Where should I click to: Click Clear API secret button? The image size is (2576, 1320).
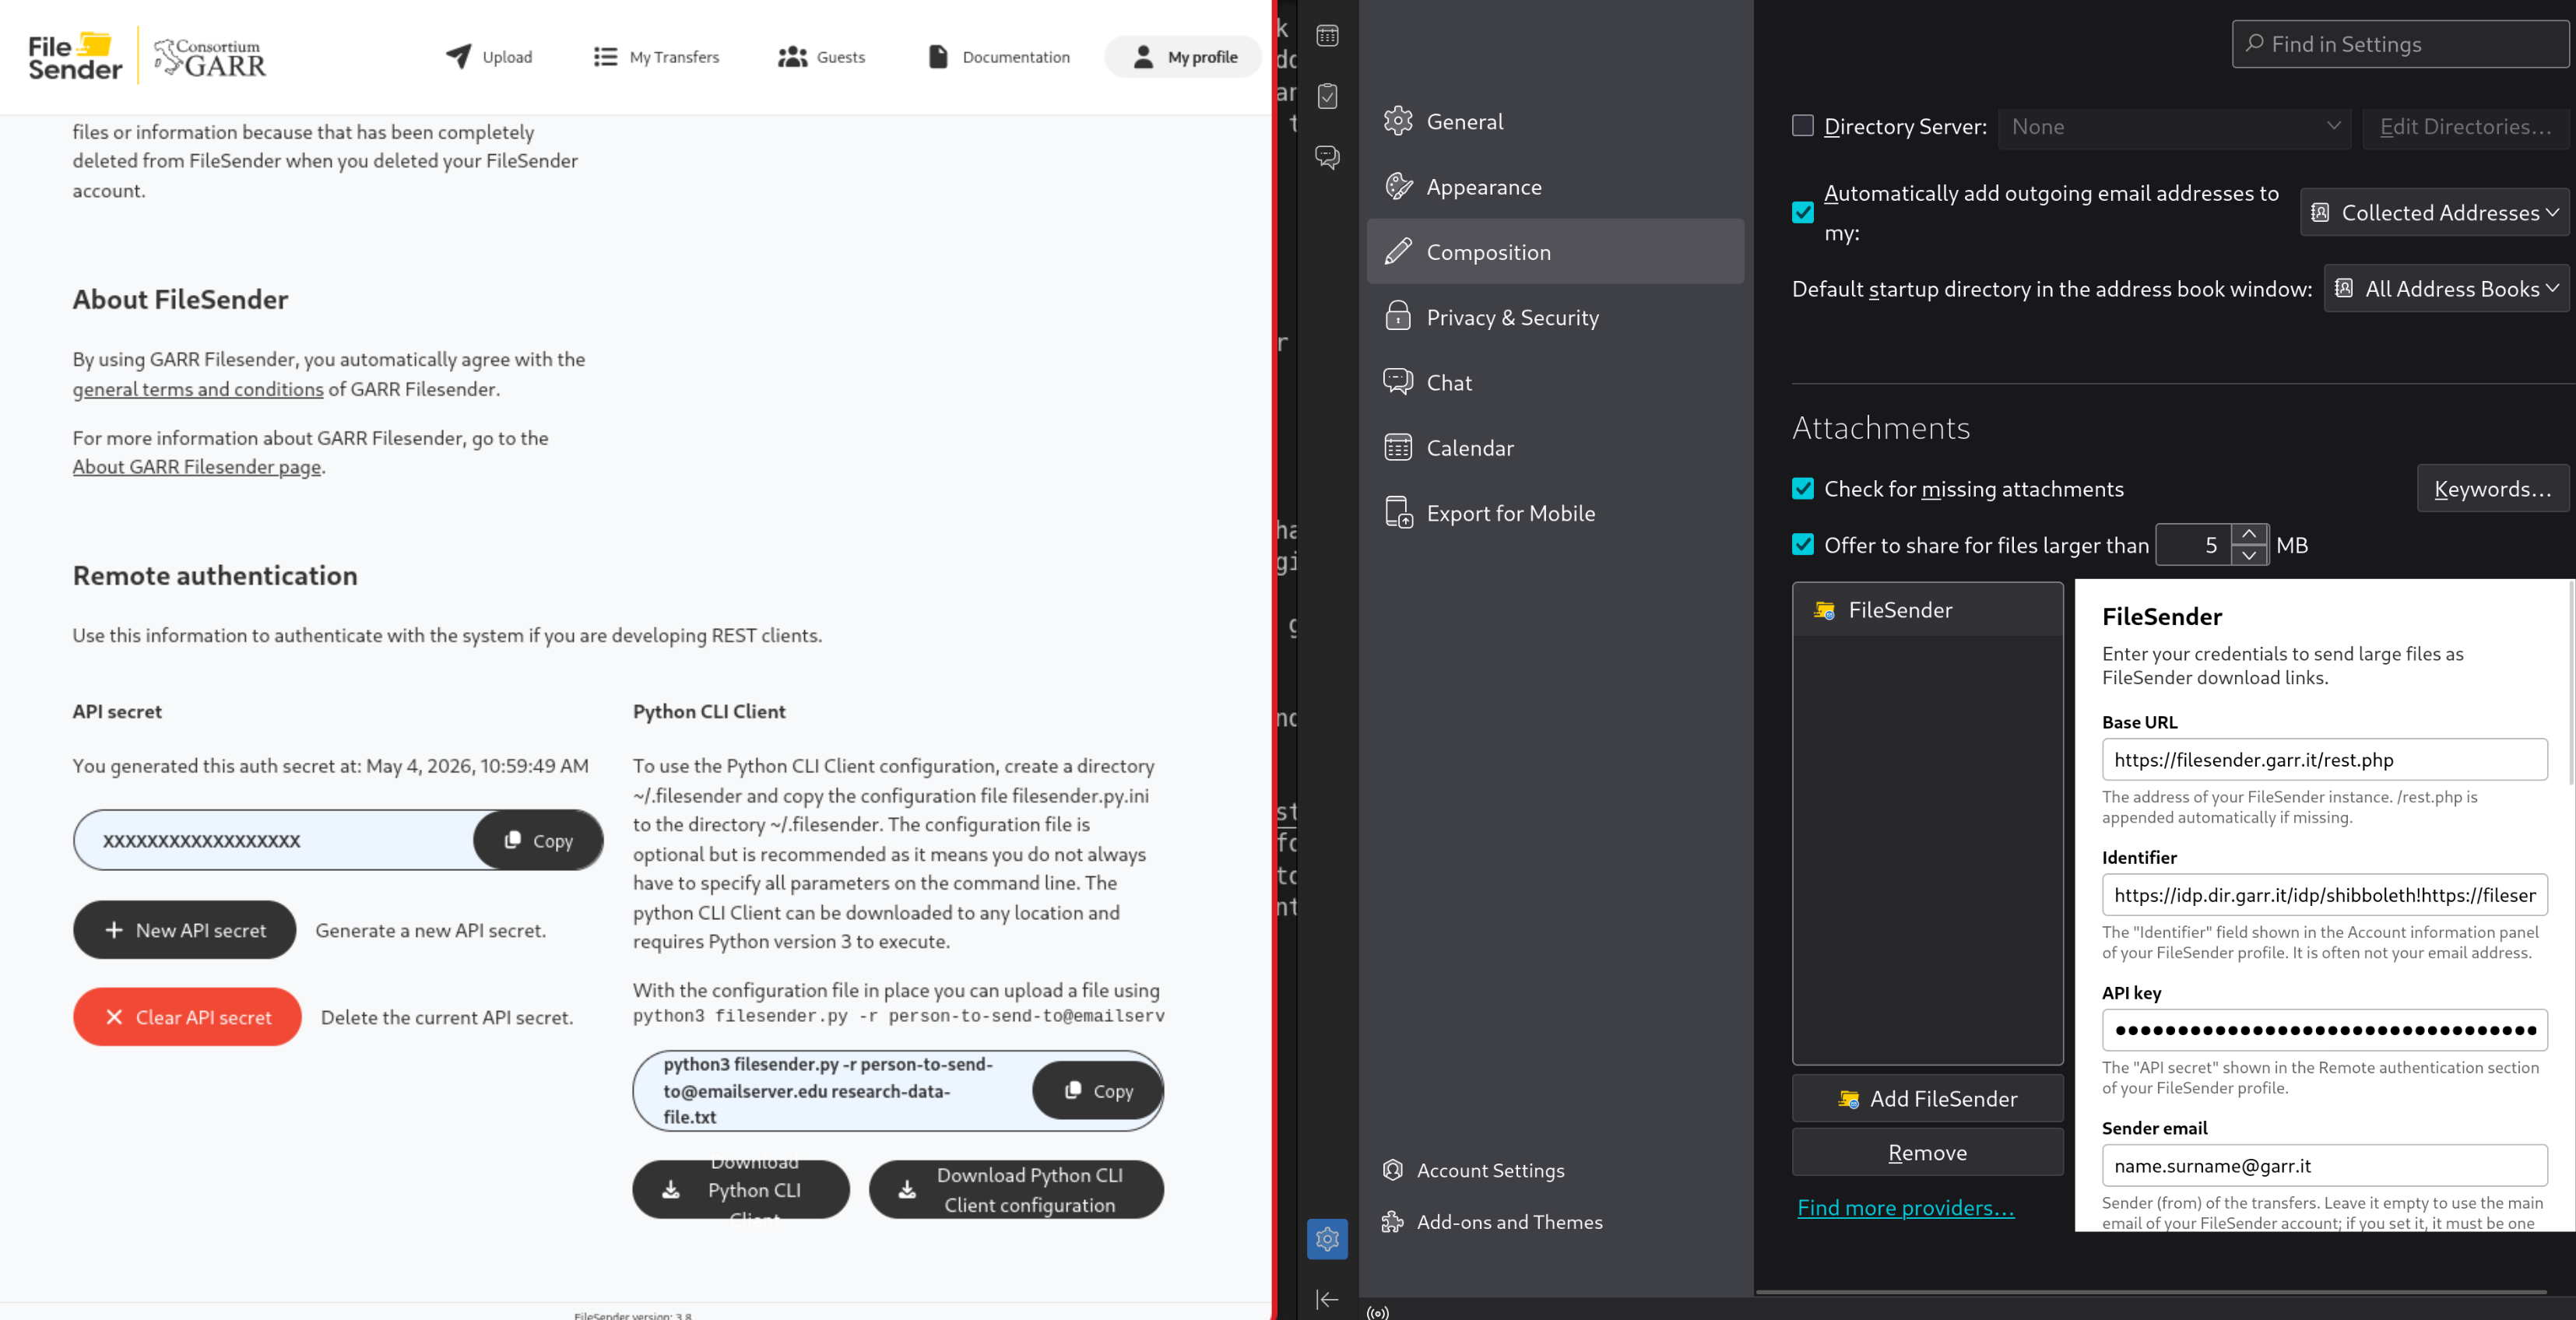[x=187, y=1017]
